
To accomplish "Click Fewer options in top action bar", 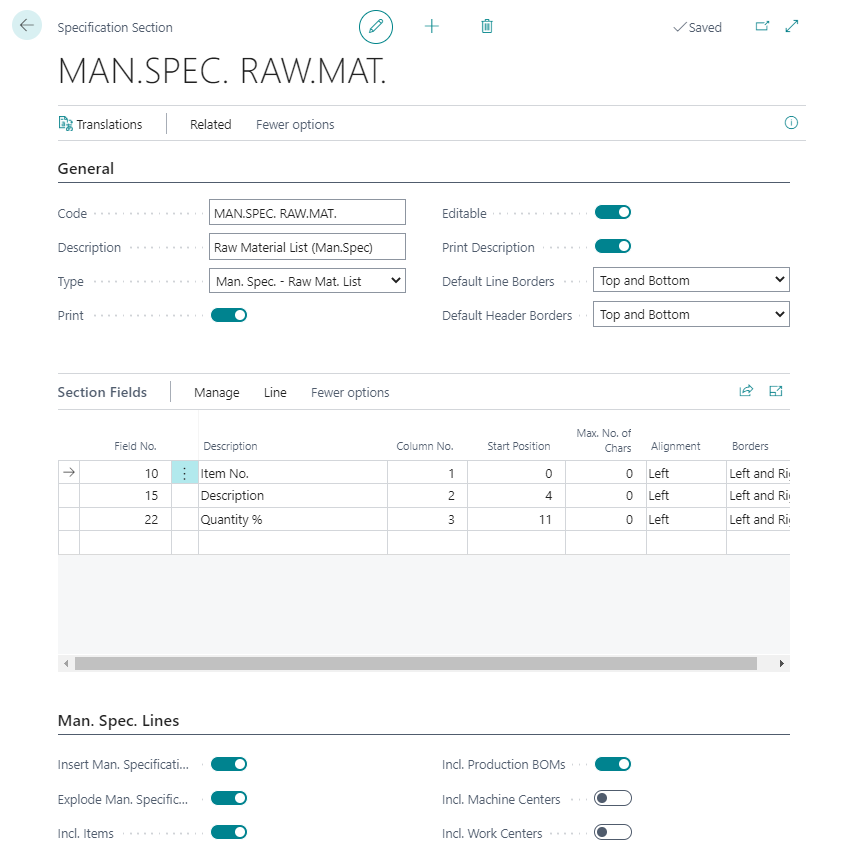I will coord(295,124).
